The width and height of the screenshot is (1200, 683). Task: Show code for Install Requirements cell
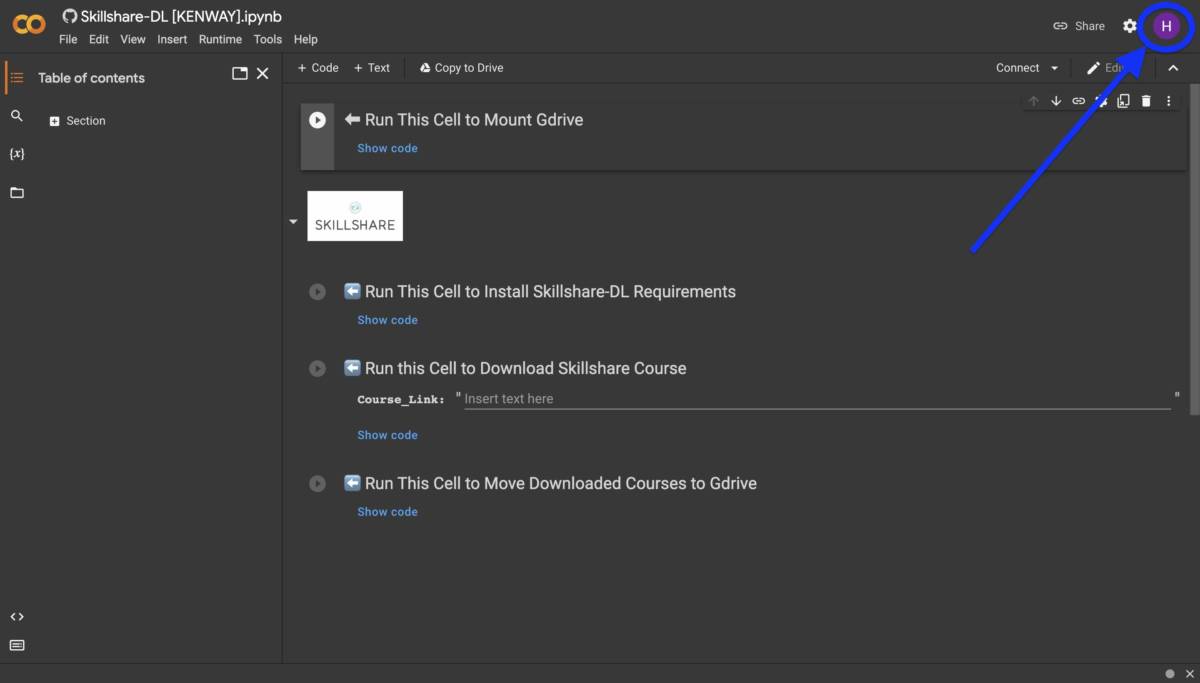[x=388, y=320]
